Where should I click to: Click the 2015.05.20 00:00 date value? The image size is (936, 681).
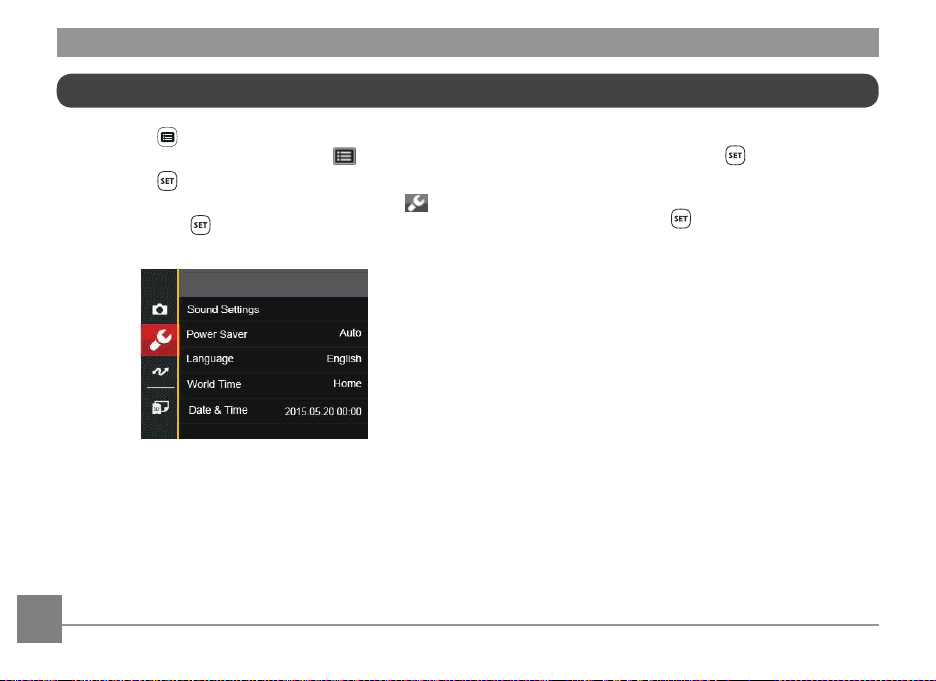[x=322, y=411]
